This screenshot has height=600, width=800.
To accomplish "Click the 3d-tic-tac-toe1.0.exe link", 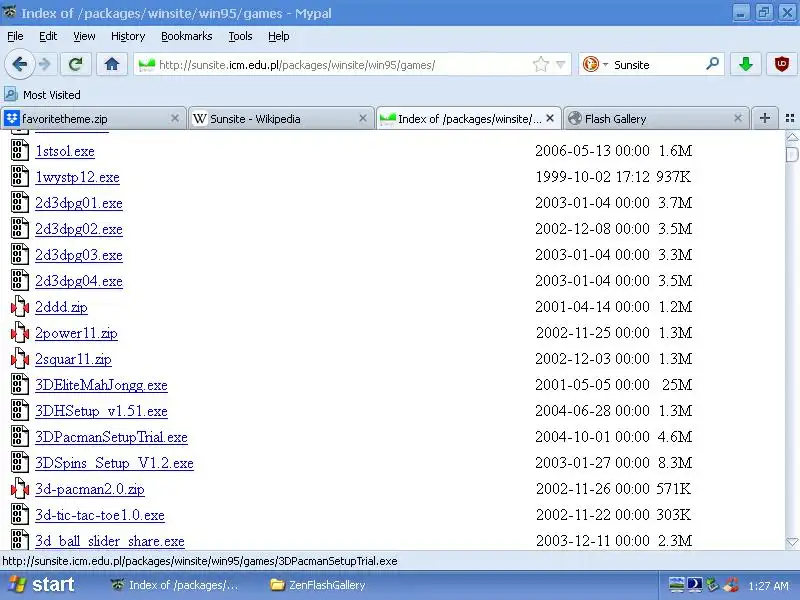I will click(100, 516).
